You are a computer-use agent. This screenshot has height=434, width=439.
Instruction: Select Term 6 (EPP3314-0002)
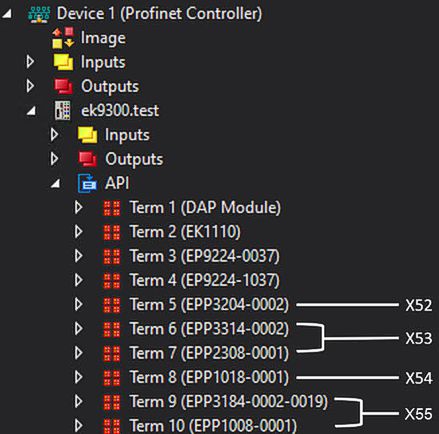209,329
